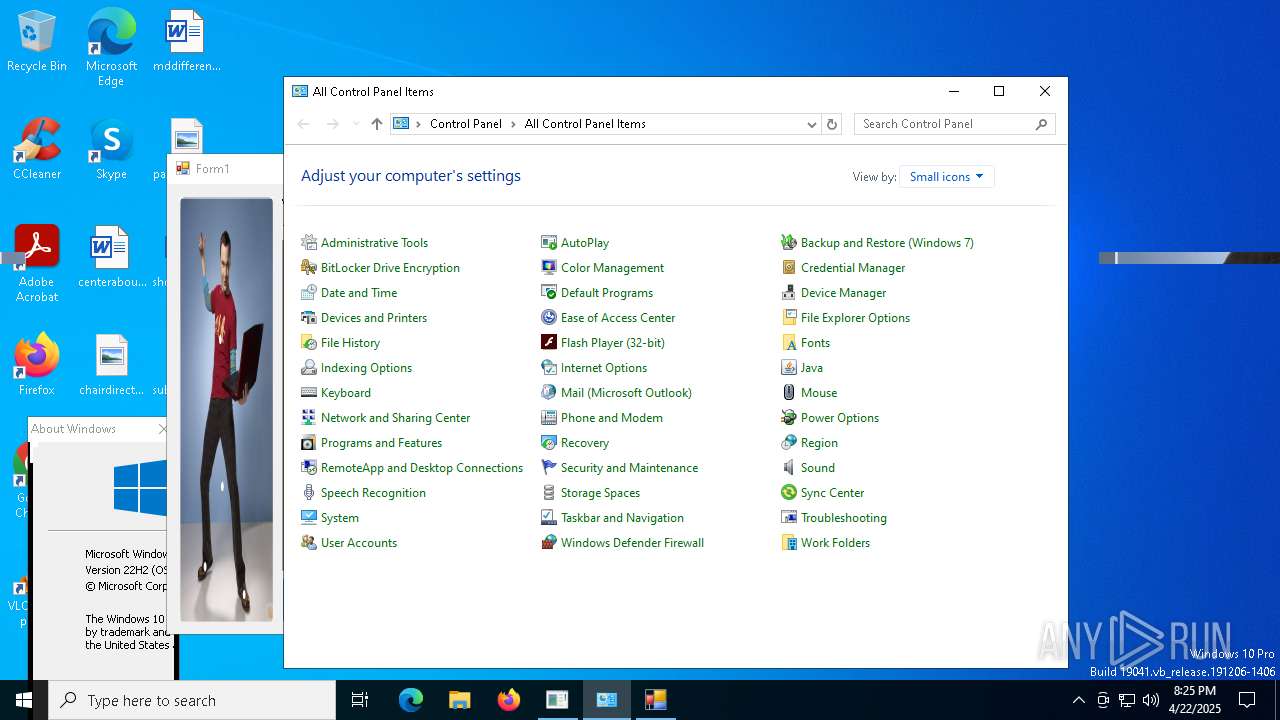This screenshot has width=1280, height=720.
Task: Click the Devices and Printers icon
Action: [x=309, y=318]
